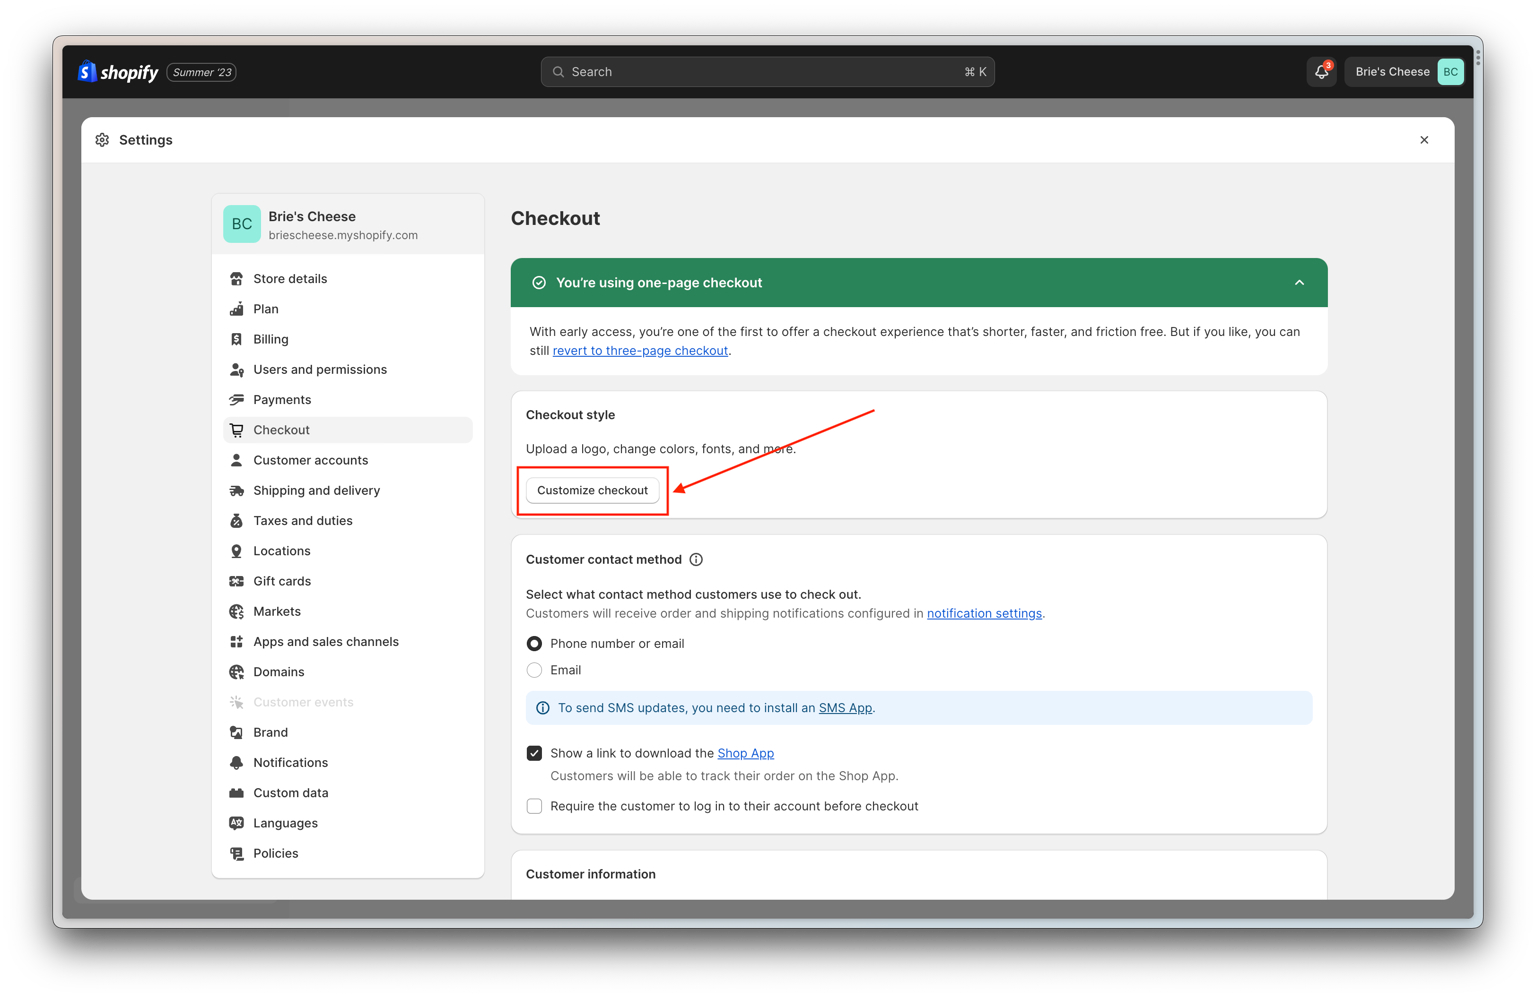Click the Shipping and delivery truck icon
1536x998 pixels.
tap(237, 491)
